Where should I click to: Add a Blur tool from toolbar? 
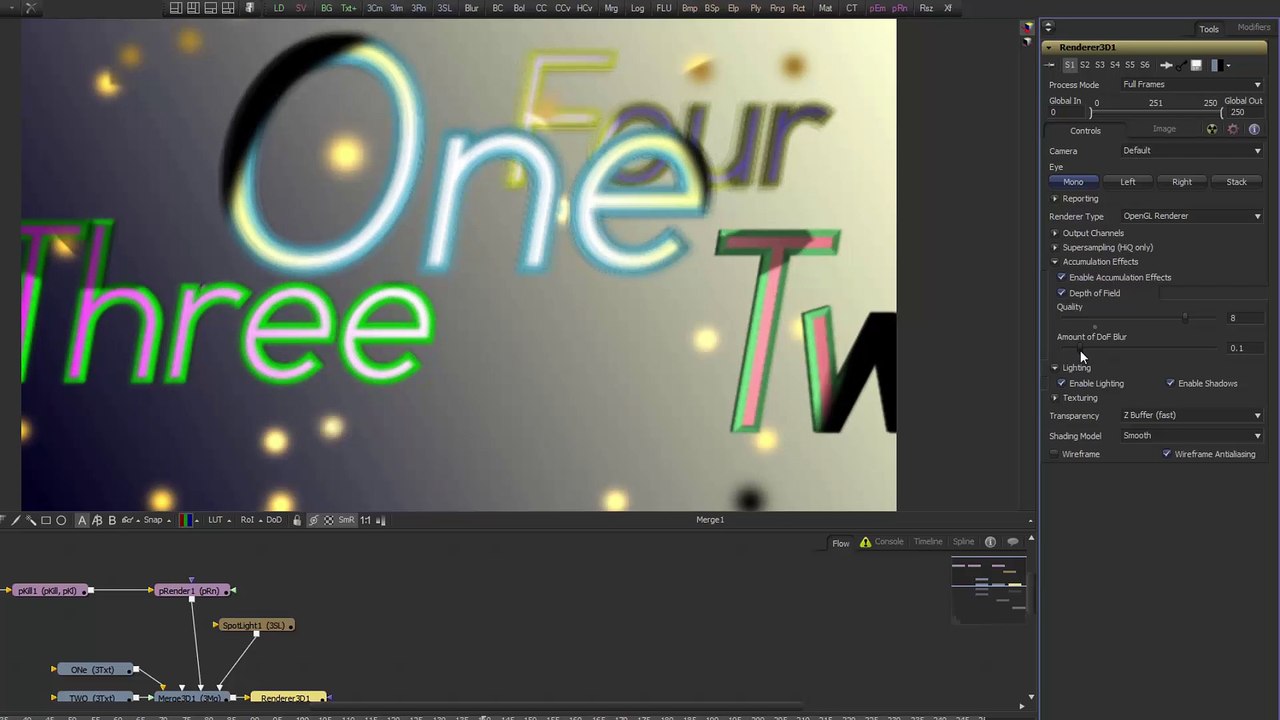coord(471,8)
